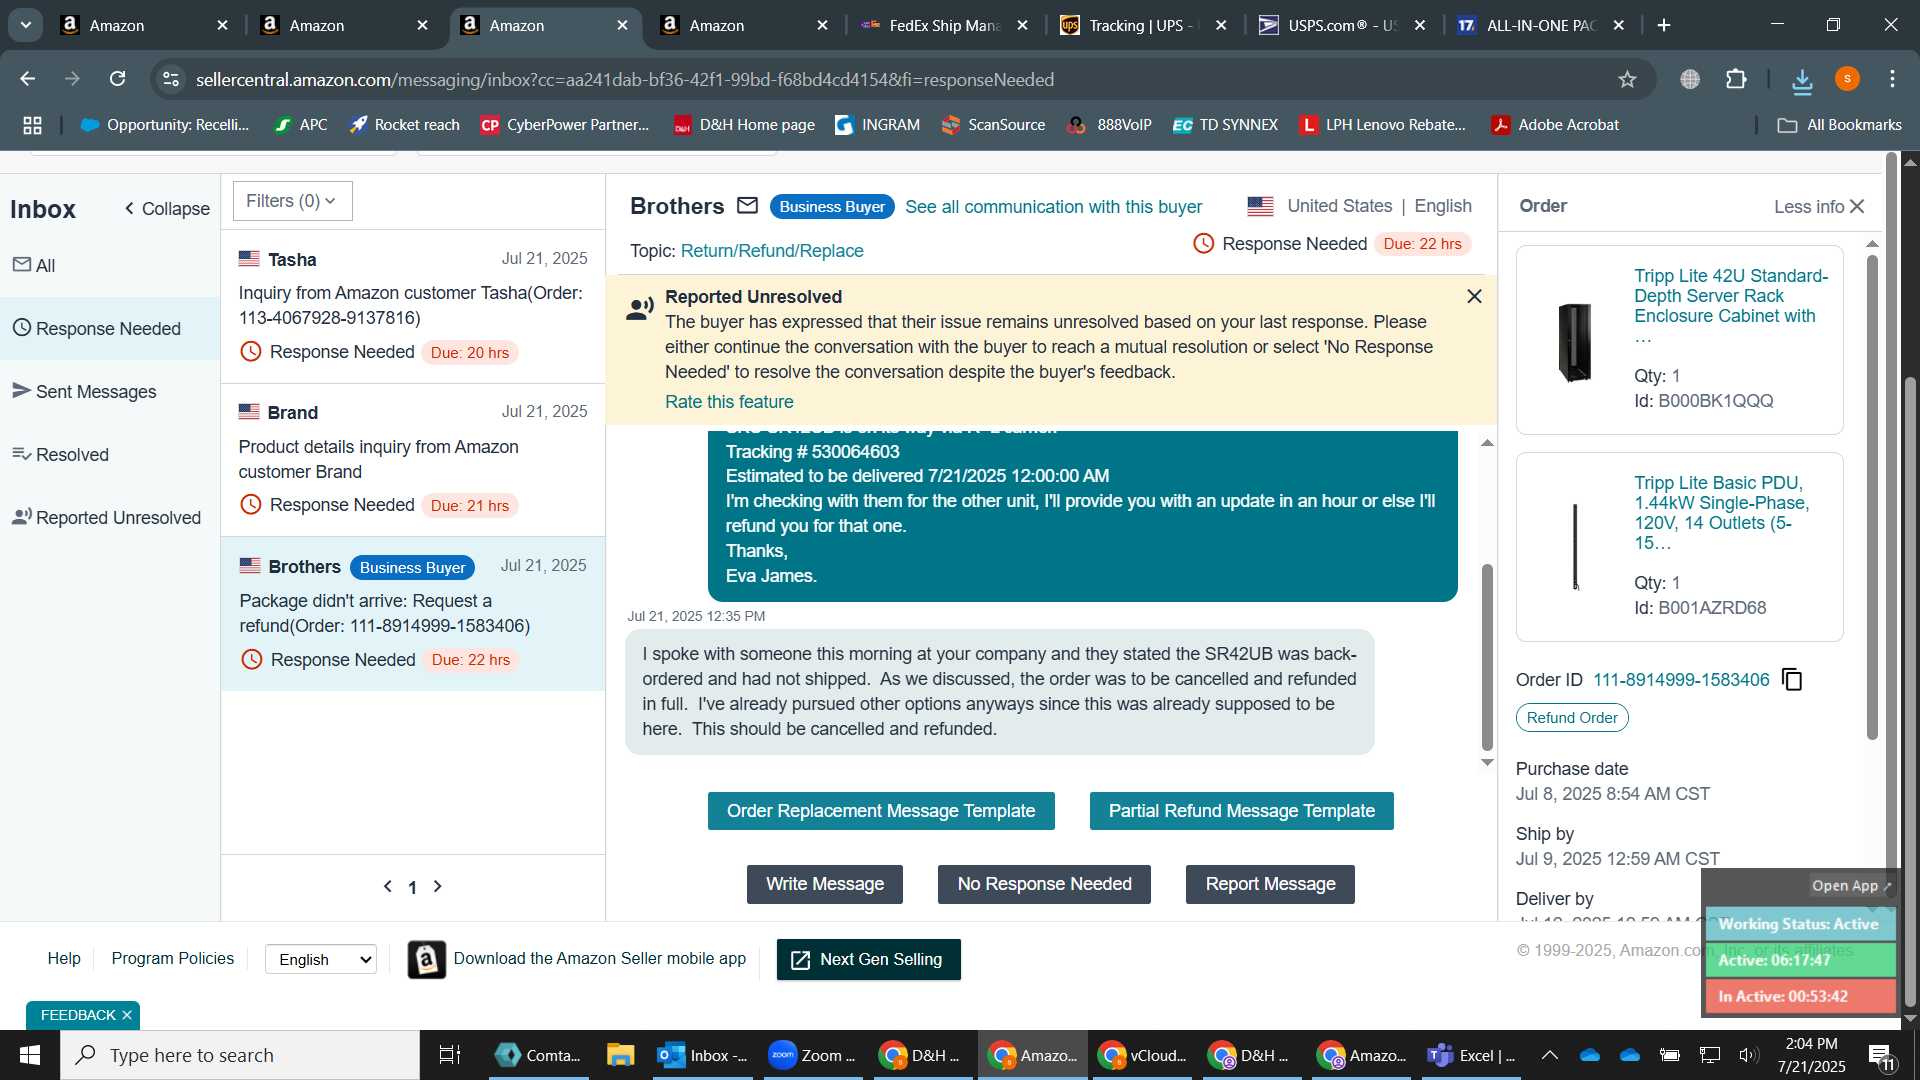The height and width of the screenshot is (1080, 1920).
Task: Copy the Order ID with the copy icon
Action: (x=1792, y=680)
